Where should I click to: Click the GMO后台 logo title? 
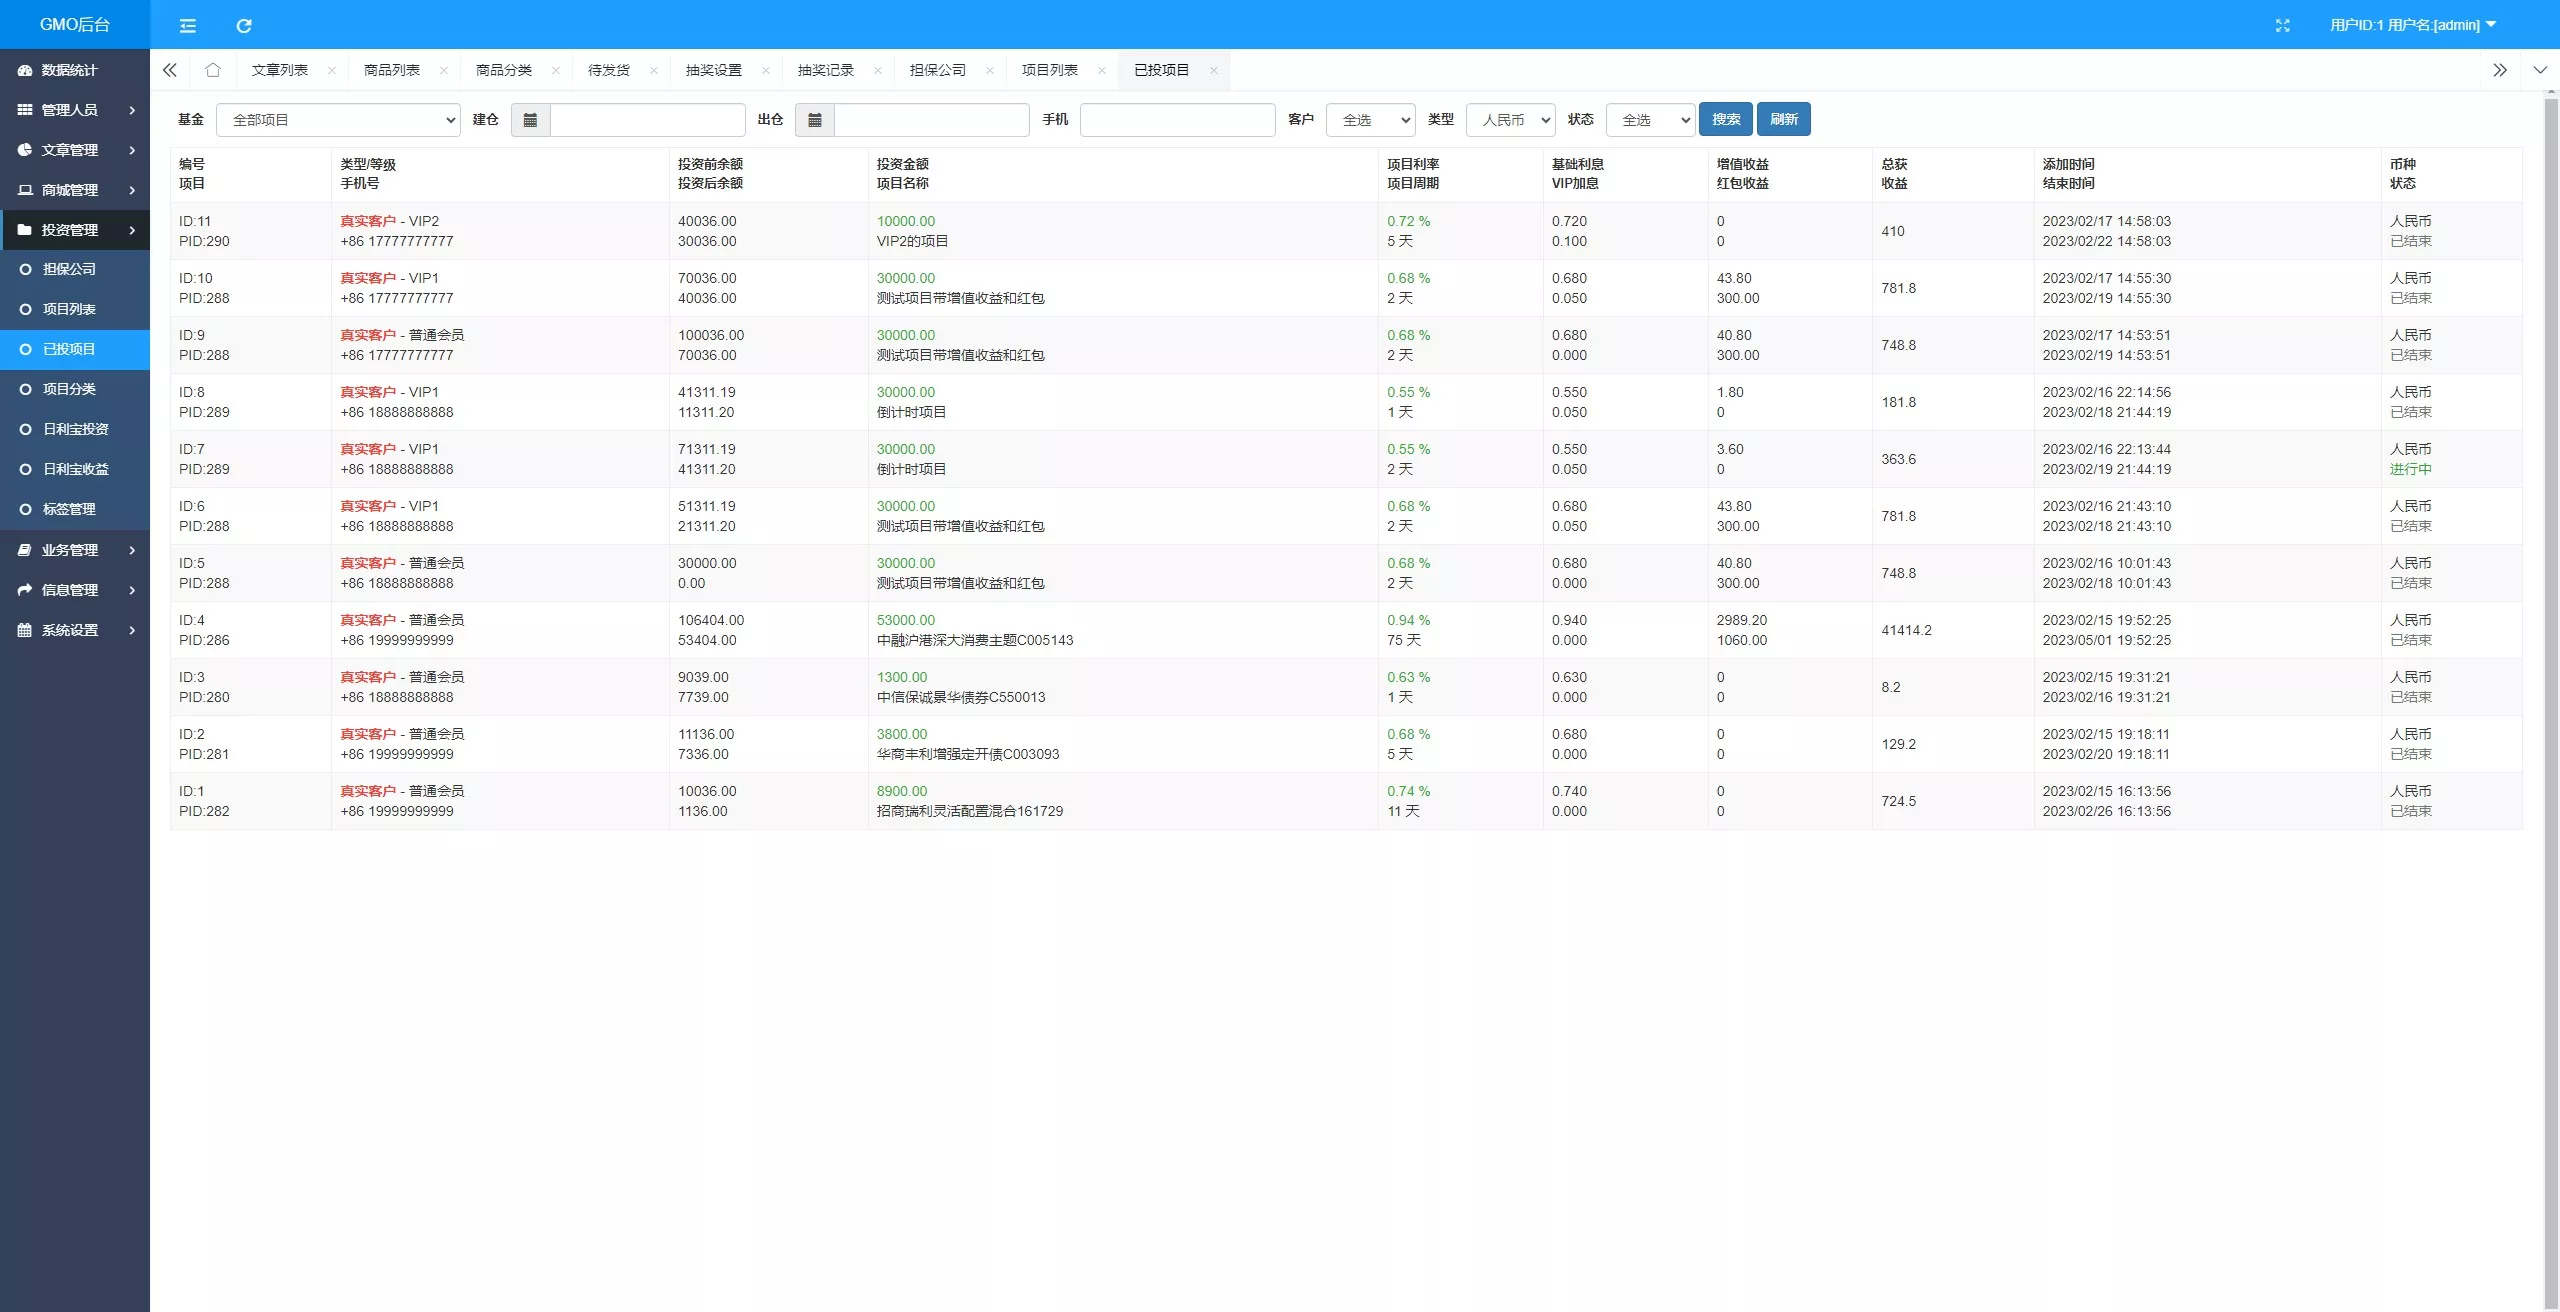(x=75, y=25)
